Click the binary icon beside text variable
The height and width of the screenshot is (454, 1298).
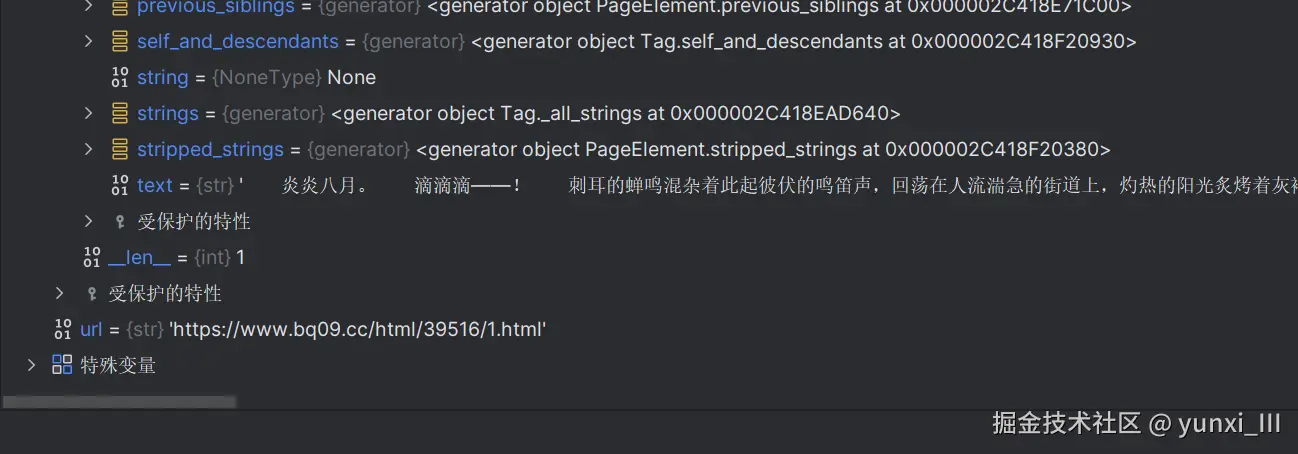119,186
